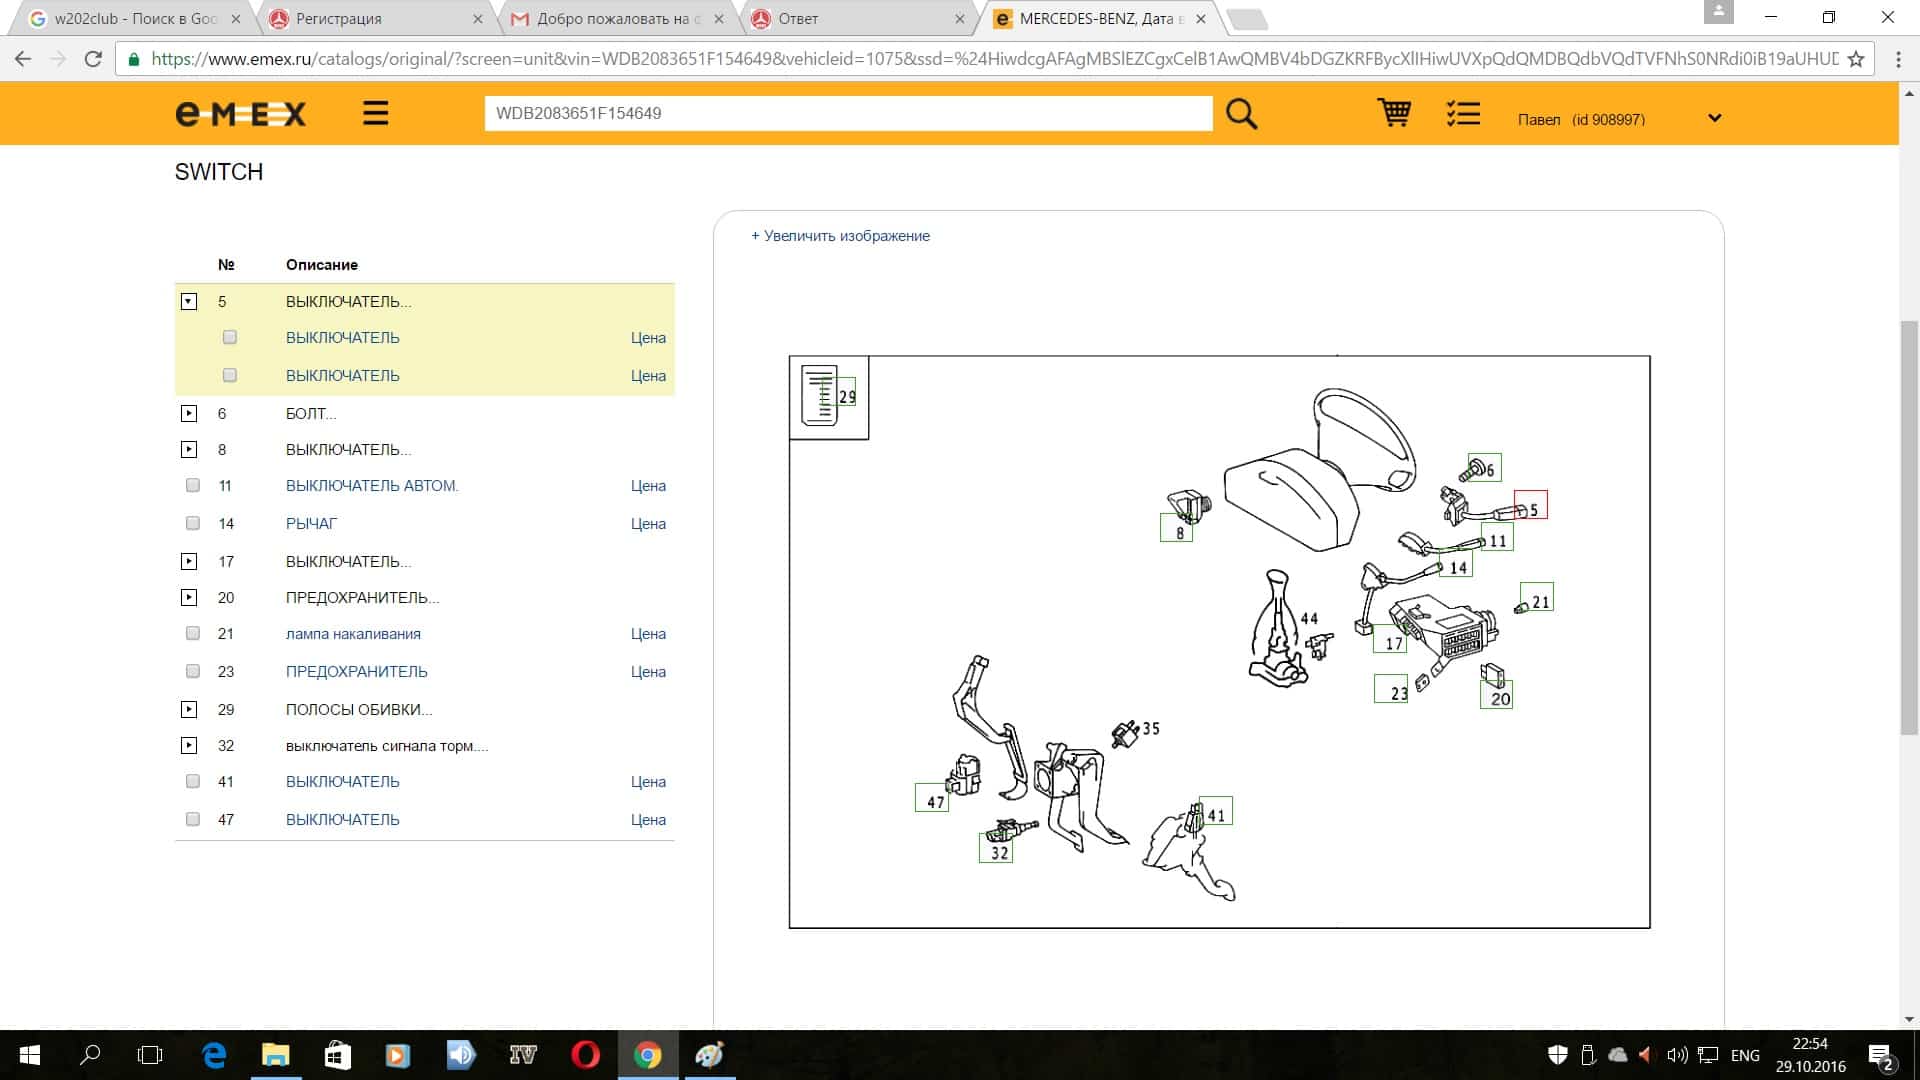The width and height of the screenshot is (1920, 1080).
Task: Click the Emex logo
Action: coord(240,114)
